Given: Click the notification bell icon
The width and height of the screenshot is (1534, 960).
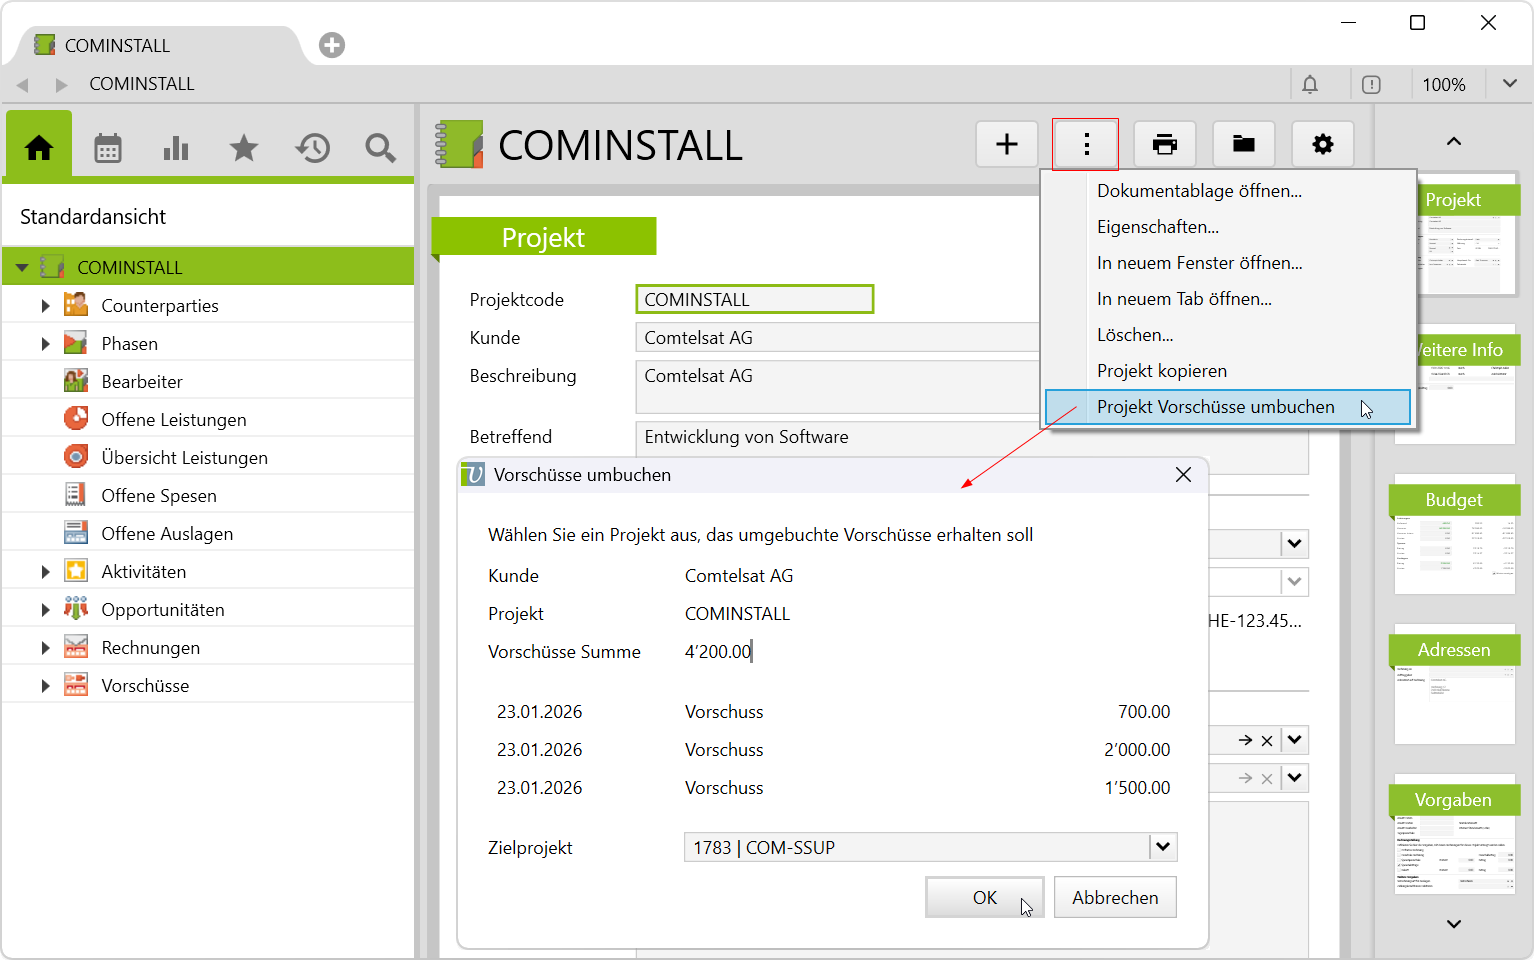Looking at the screenshot, I should (x=1310, y=85).
